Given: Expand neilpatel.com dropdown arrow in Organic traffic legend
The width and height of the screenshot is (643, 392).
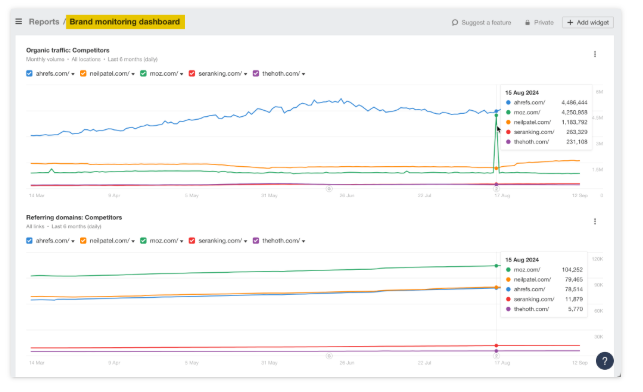Looking at the screenshot, I should 133,74.
